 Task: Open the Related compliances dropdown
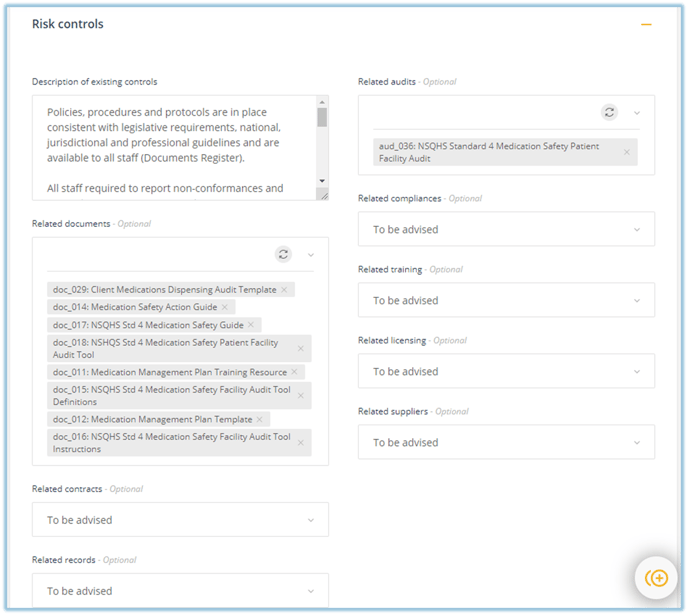pyautogui.click(x=506, y=229)
